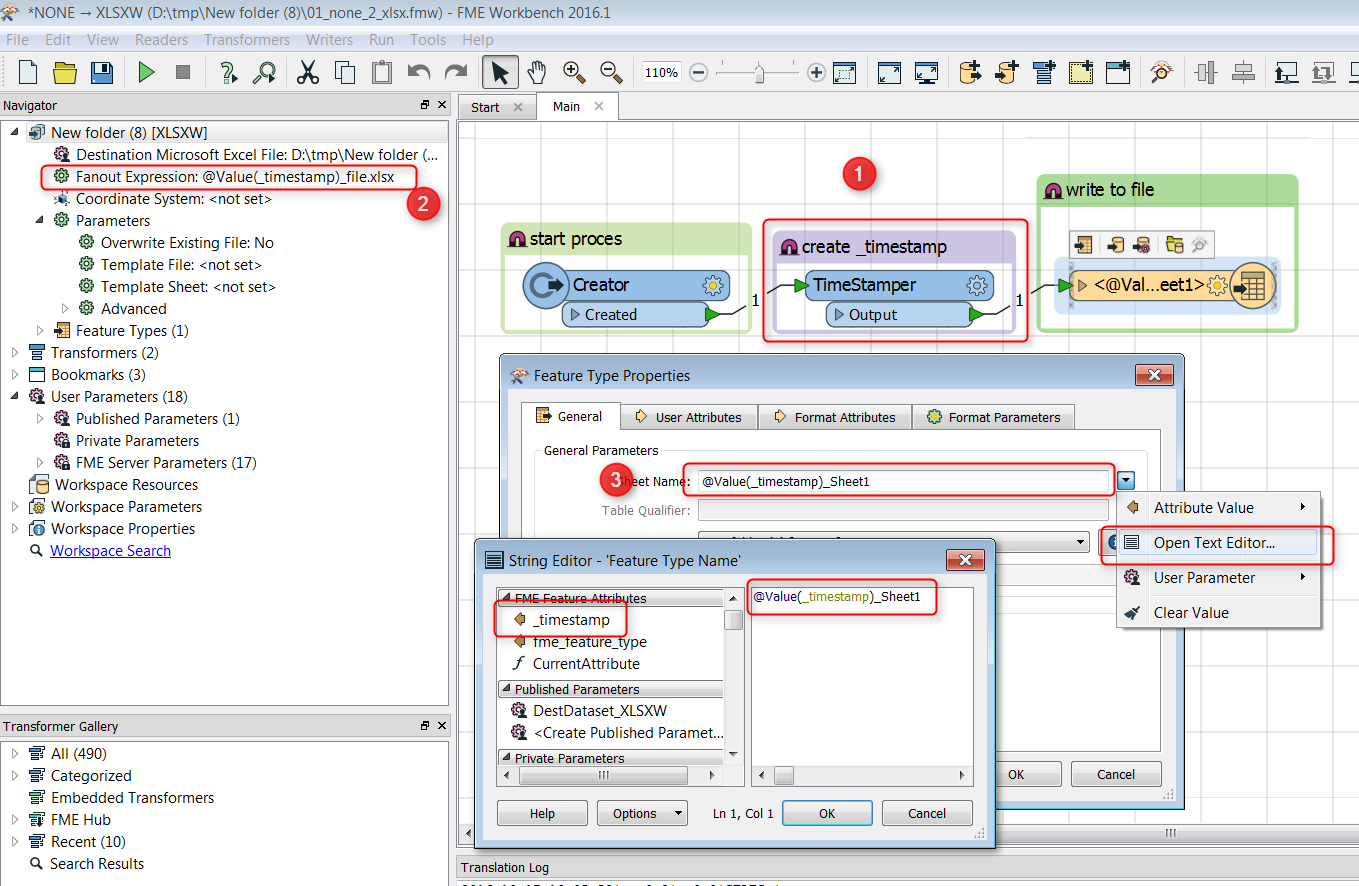The height and width of the screenshot is (886, 1359).
Task: Open the Workspace Search link
Action: coord(110,551)
